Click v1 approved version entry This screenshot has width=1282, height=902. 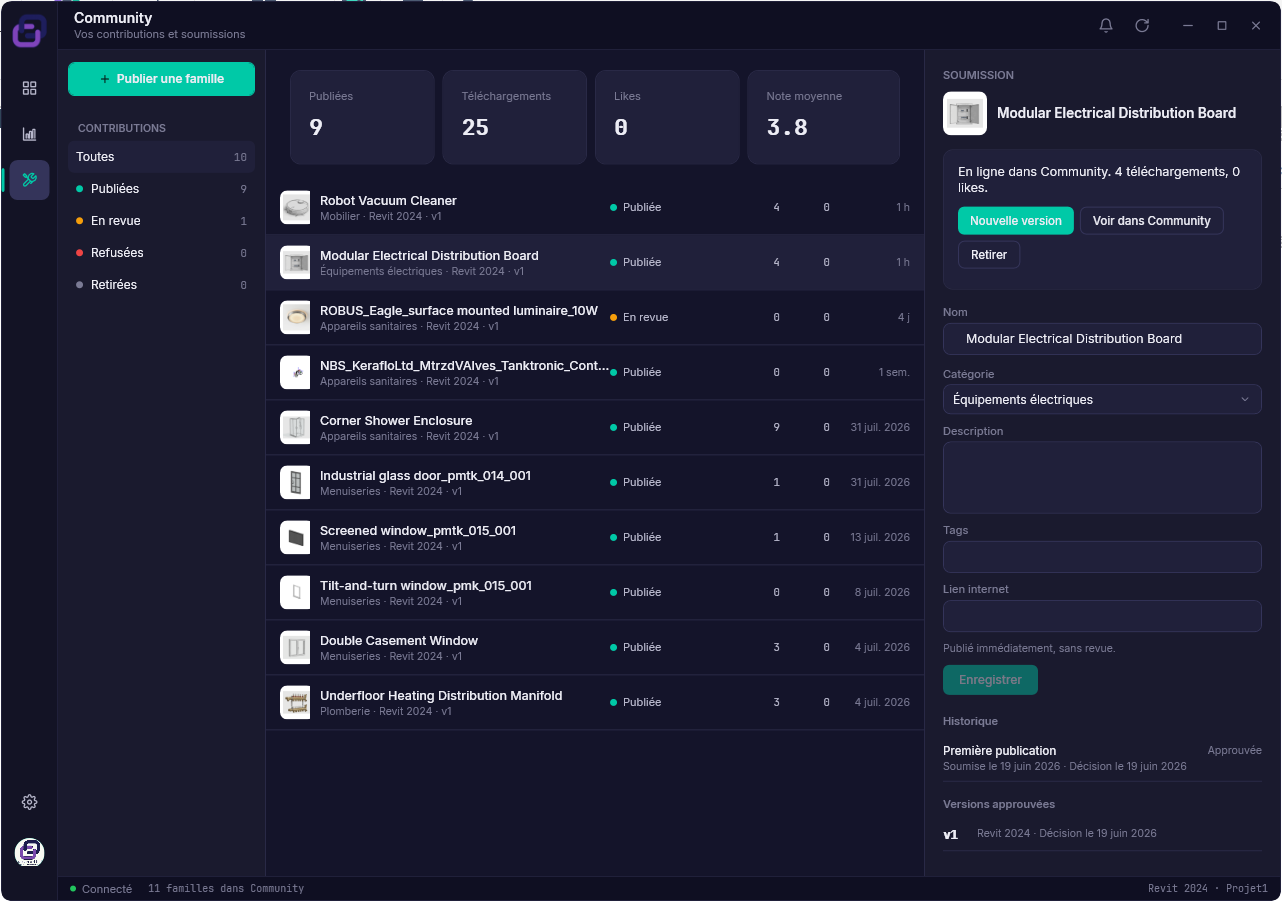(1102, 834)
